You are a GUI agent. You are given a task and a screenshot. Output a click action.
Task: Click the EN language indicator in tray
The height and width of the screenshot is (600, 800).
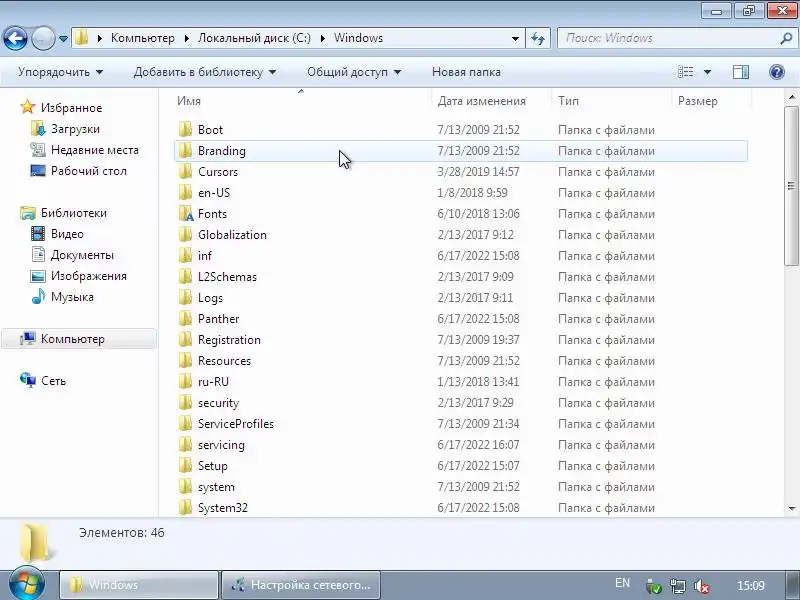click(x=622, y=583)
